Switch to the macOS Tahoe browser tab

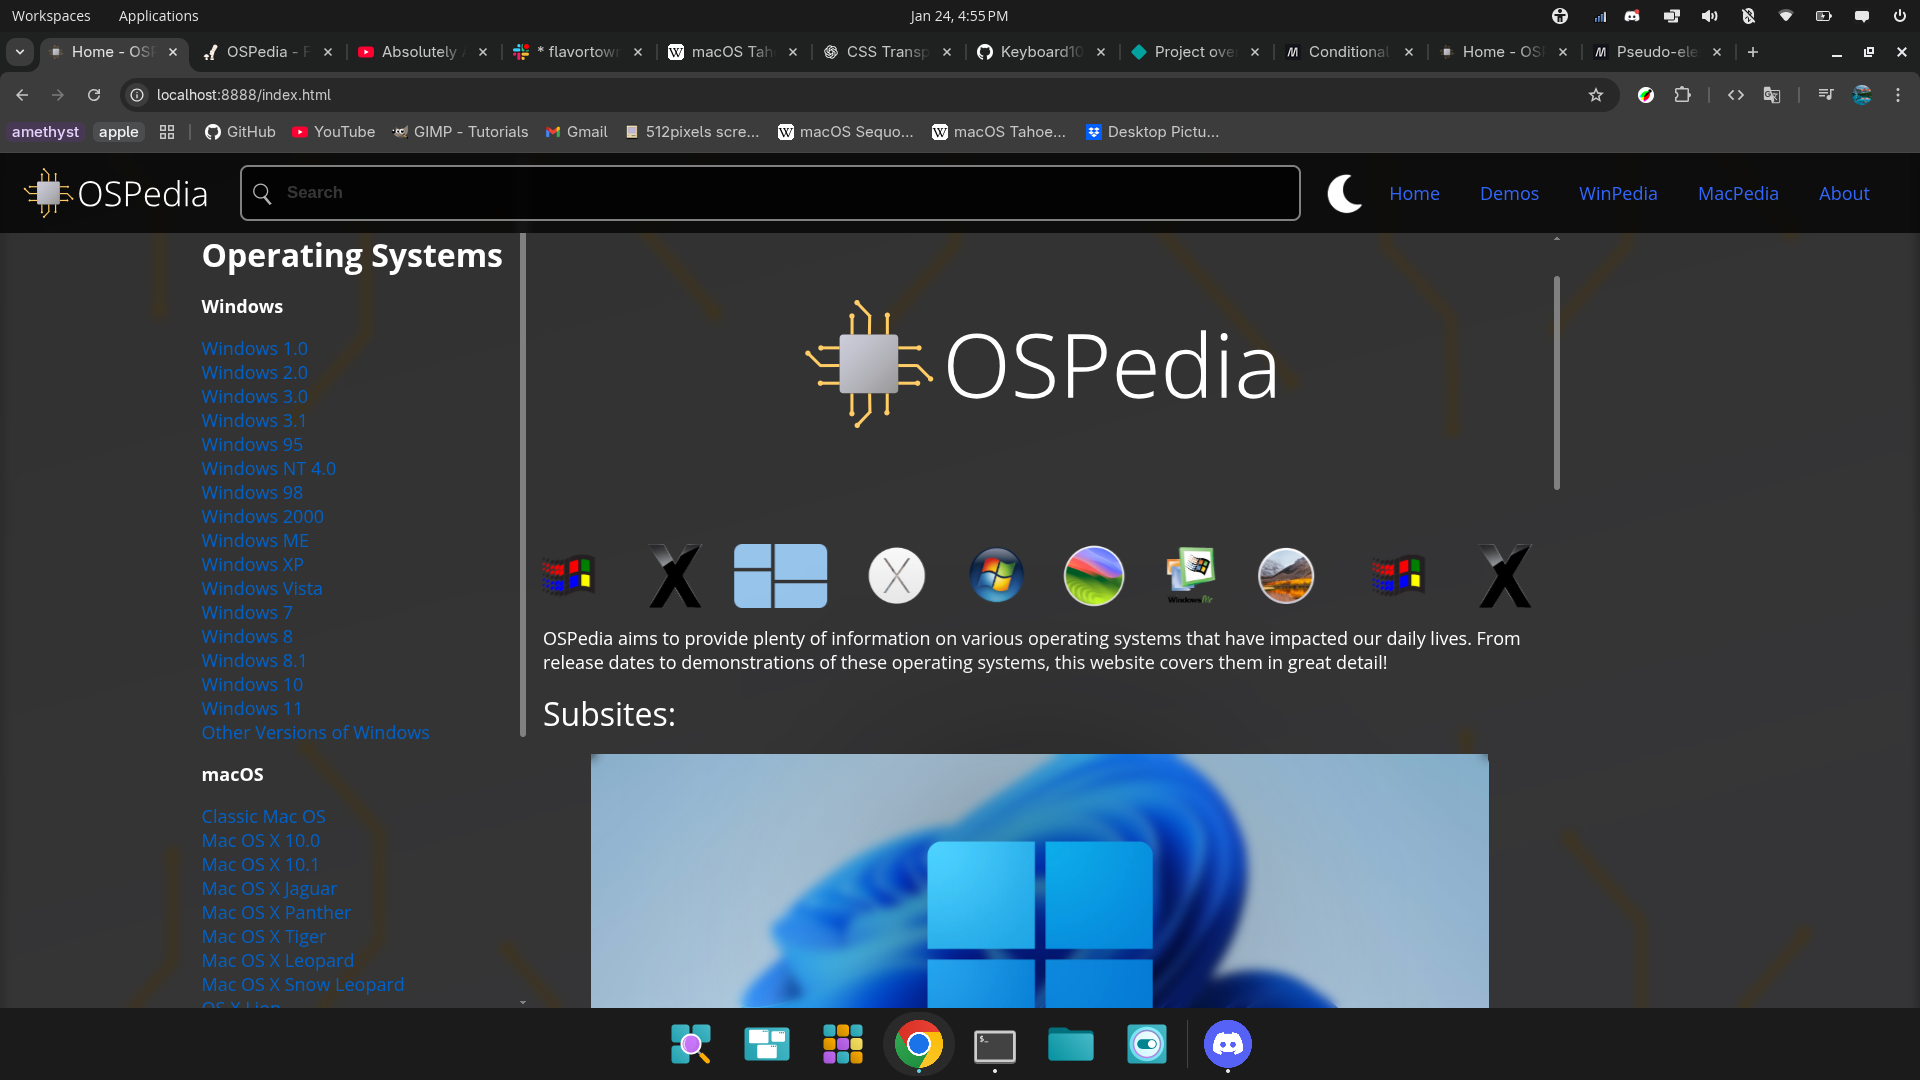730,52
